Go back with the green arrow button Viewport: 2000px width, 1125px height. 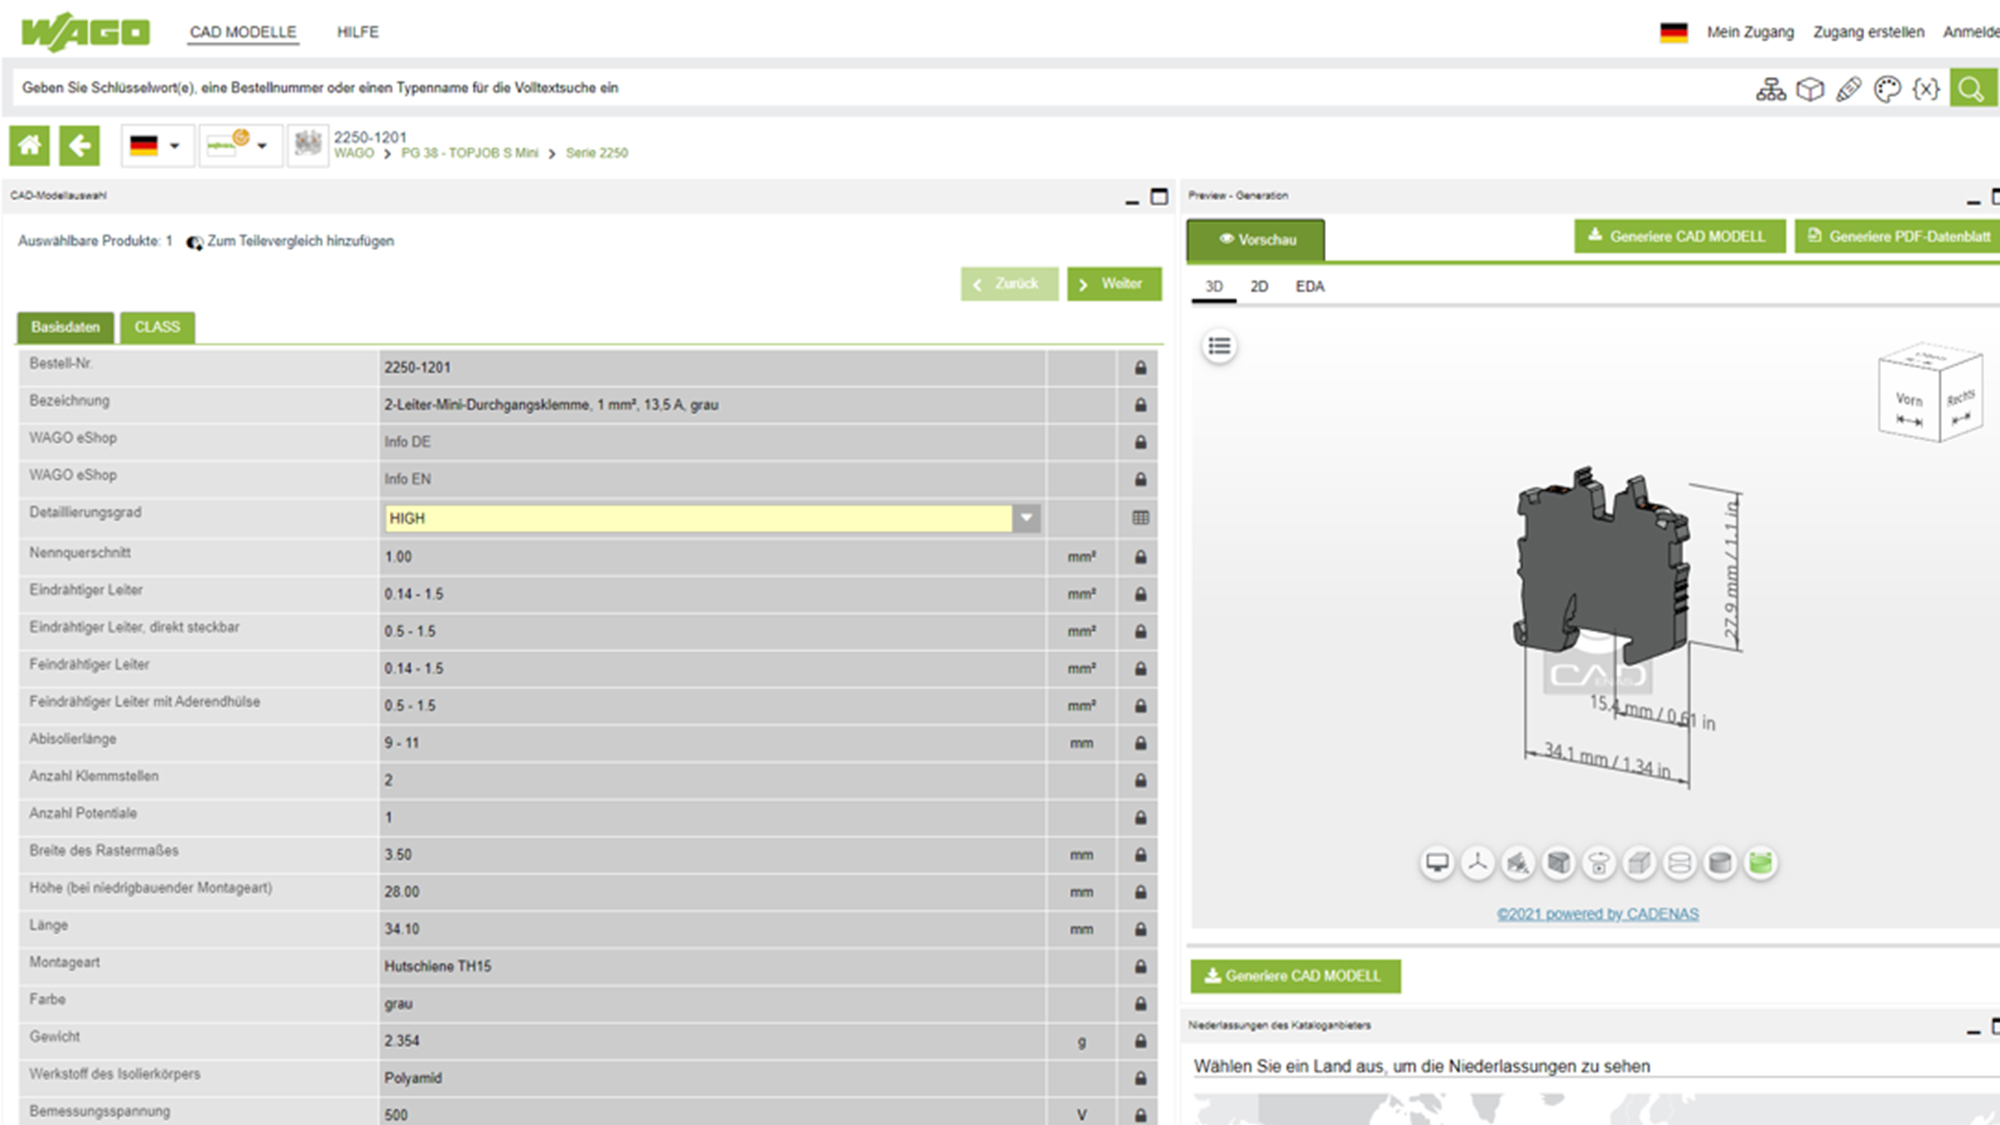(x=80, y=146)
